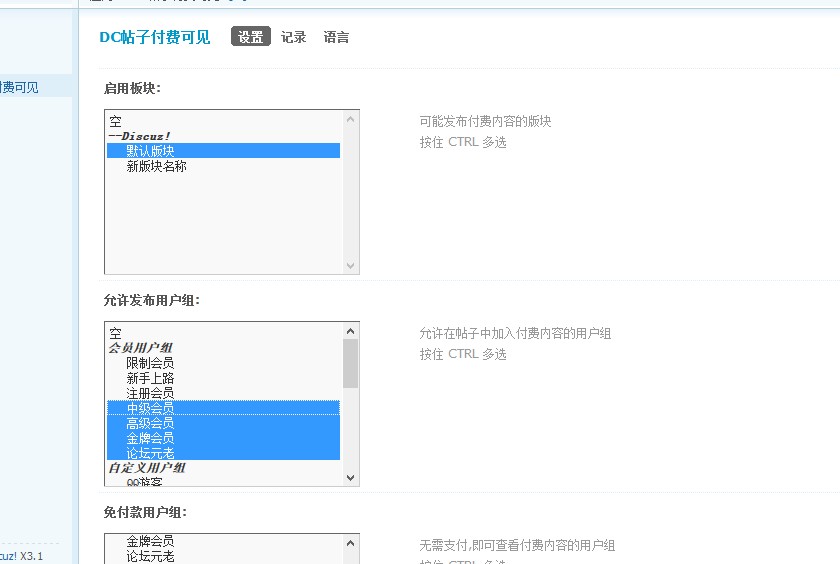Click the DC帖子付费可见 title
This screenshot has width=840, height=564.
click(x=155, y=37)
